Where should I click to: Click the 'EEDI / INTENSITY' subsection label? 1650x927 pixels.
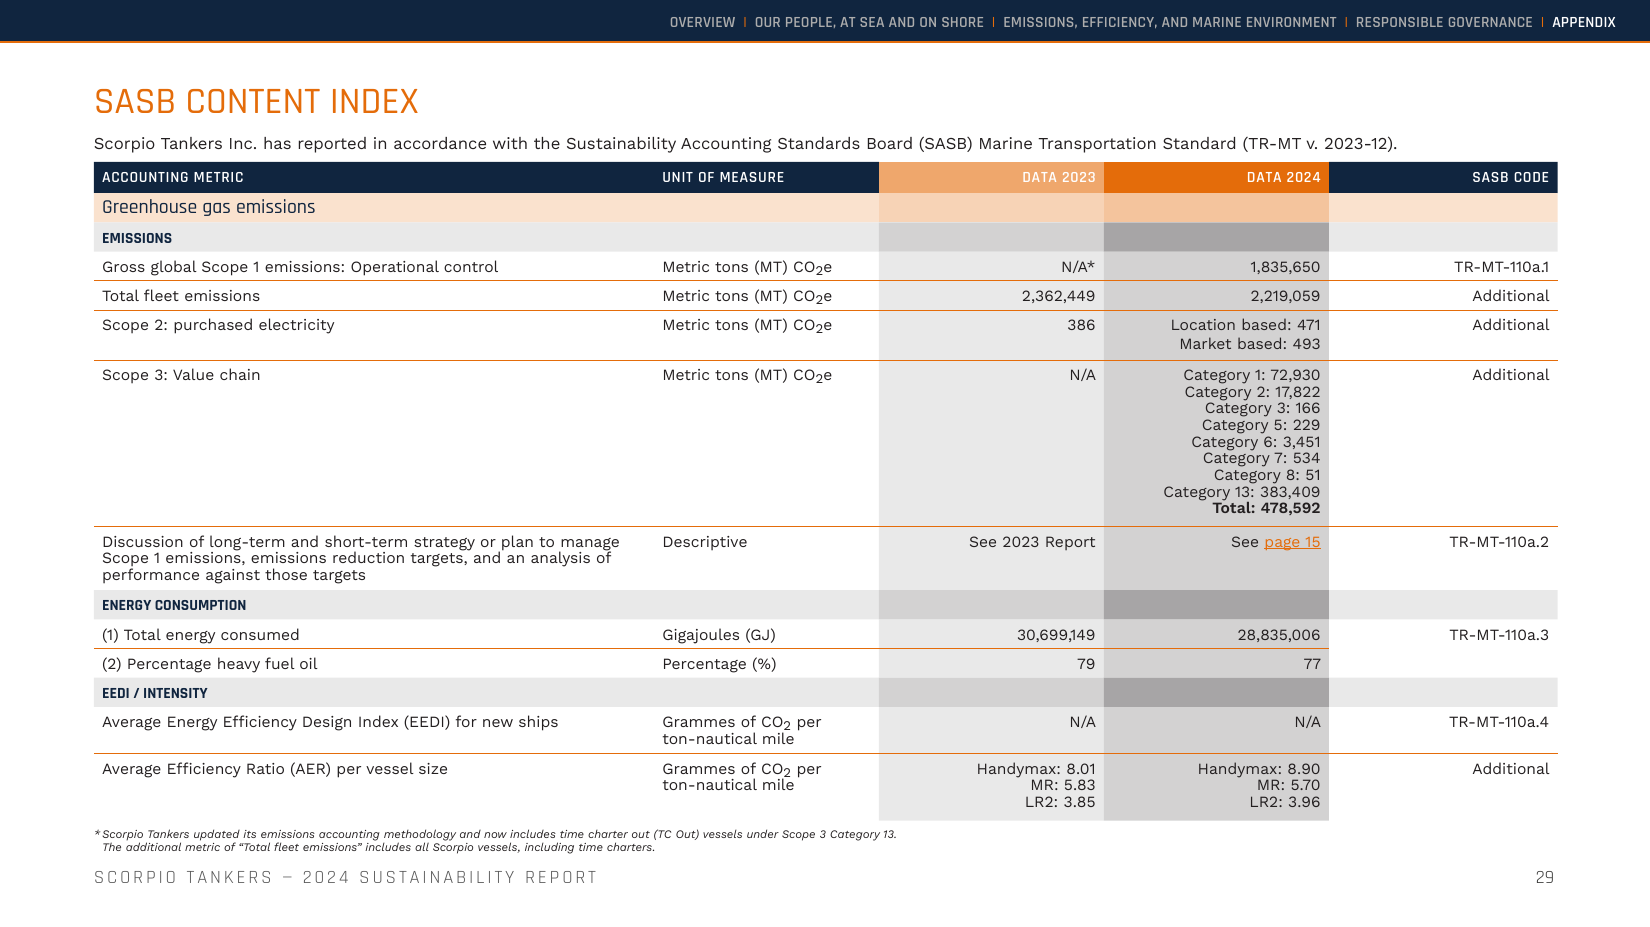pyautogui.click(x=155, y=693)
